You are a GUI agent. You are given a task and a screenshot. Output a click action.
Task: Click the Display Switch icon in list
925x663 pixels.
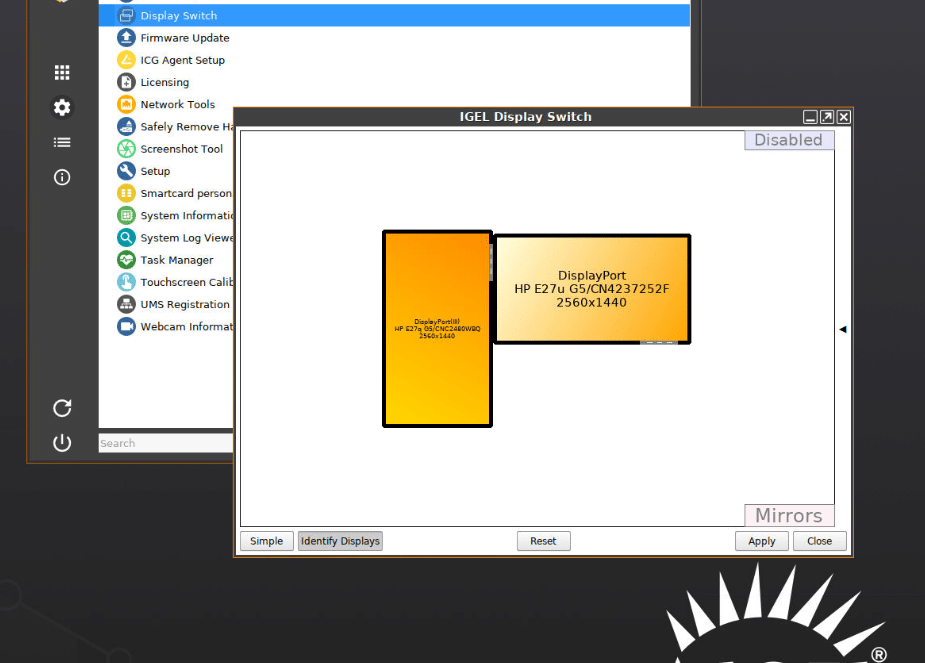pos(126,15)
